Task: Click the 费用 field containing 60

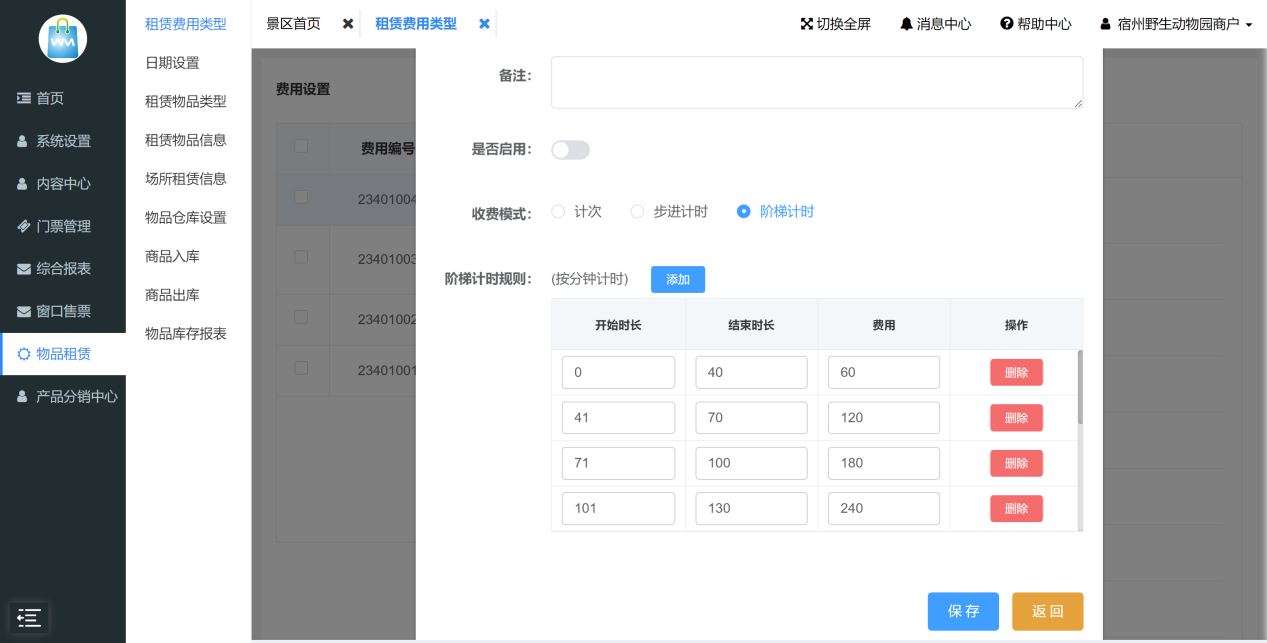Action: (884, 372)
